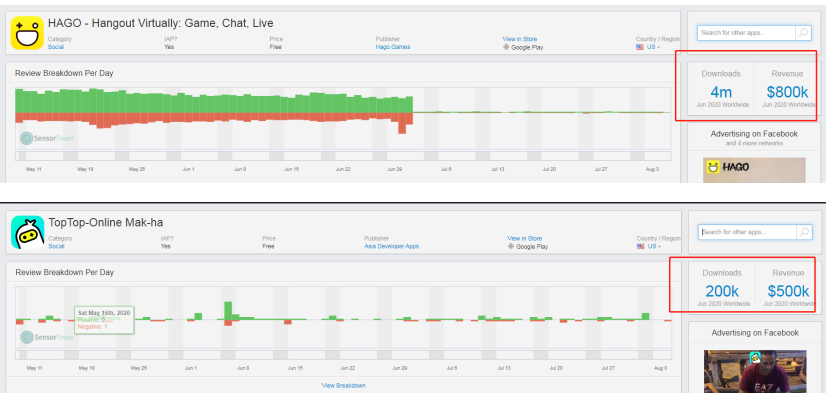Open Social category link for TopTop
Image resolution: width=826 pixels, height=399 pixels.
[56, 246]
